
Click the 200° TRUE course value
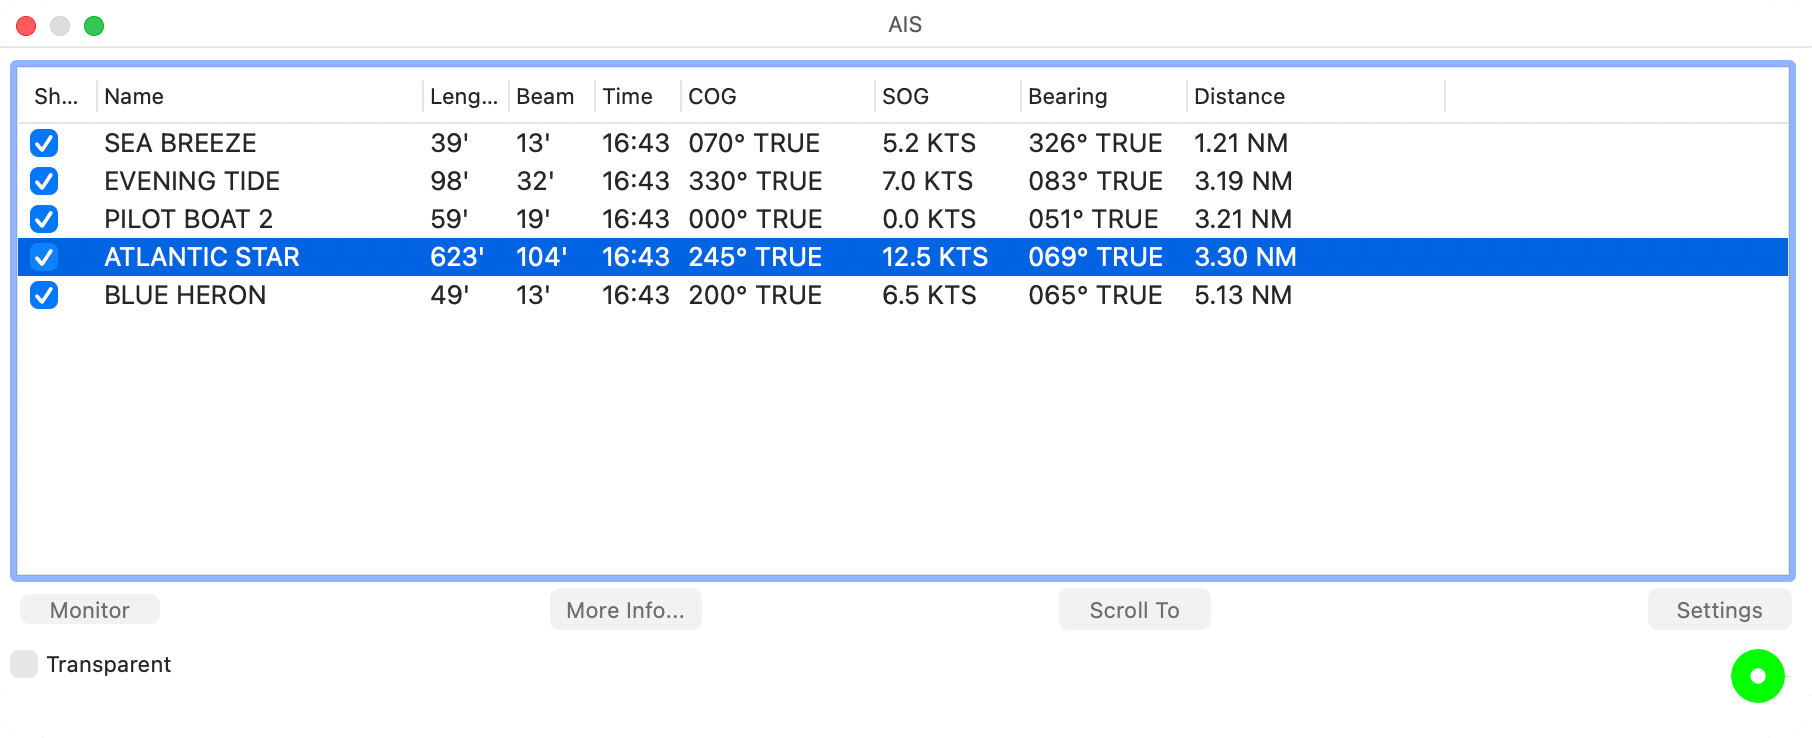click(755, 295)
